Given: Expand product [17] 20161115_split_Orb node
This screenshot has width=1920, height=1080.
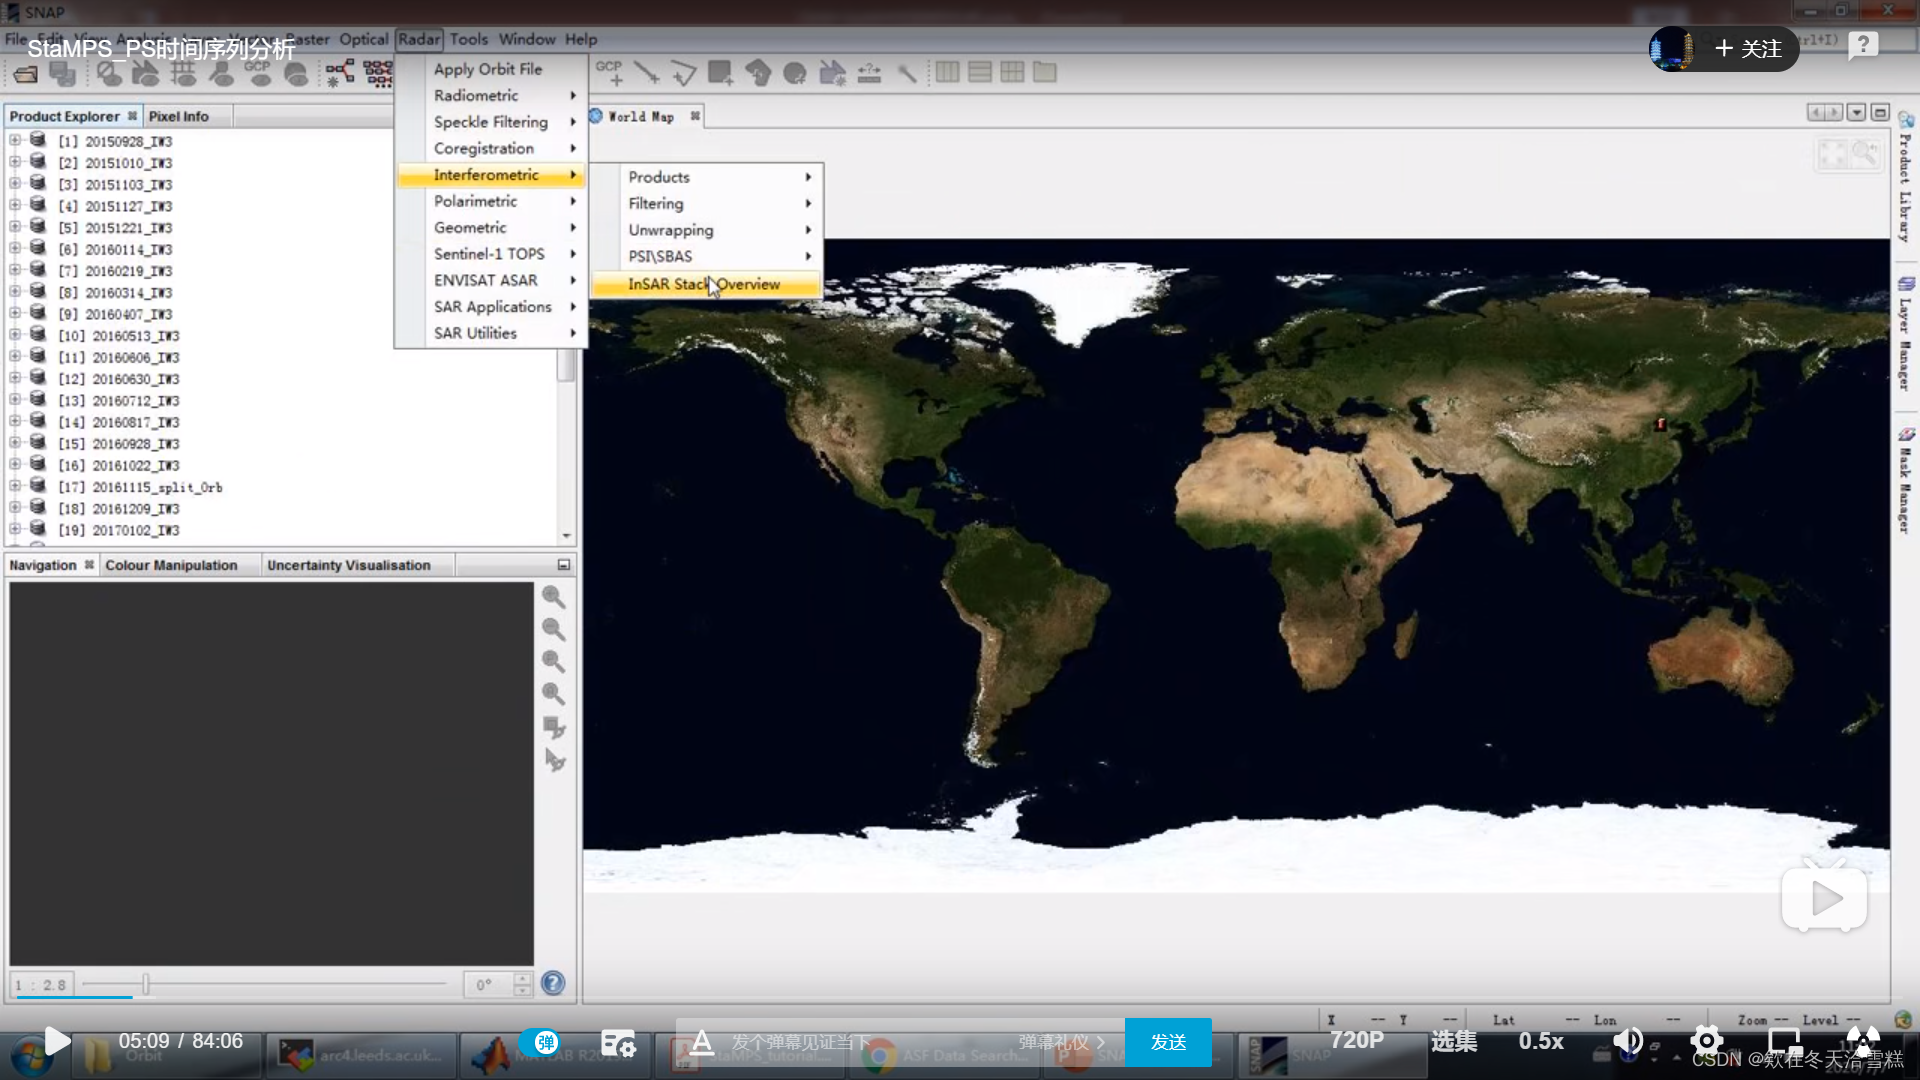Looking at the screenshot, I should point(15,487).
